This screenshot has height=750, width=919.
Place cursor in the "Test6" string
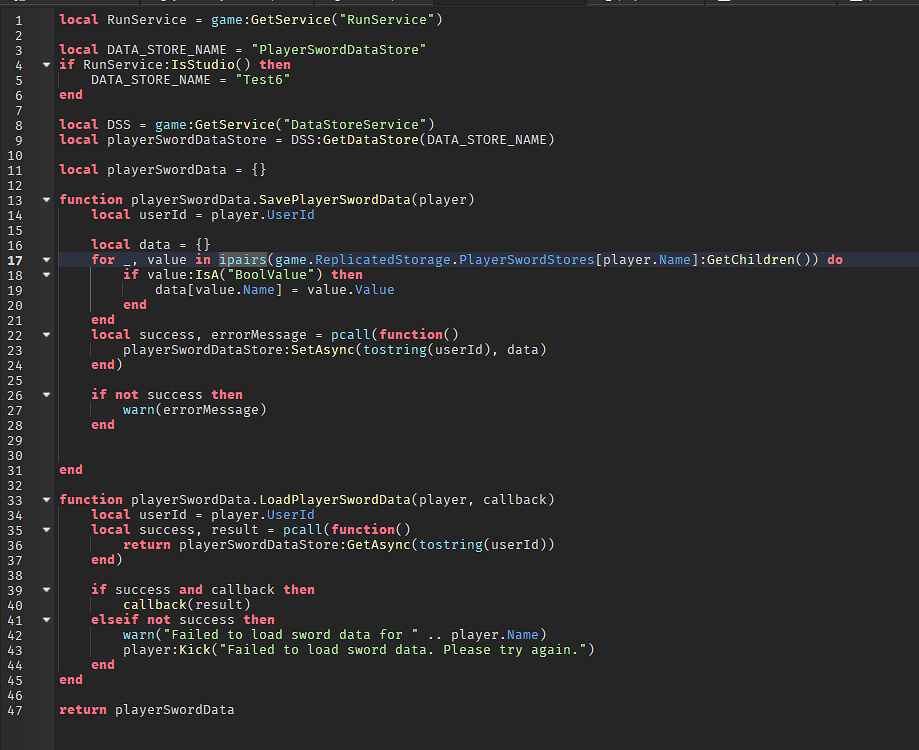263,80
